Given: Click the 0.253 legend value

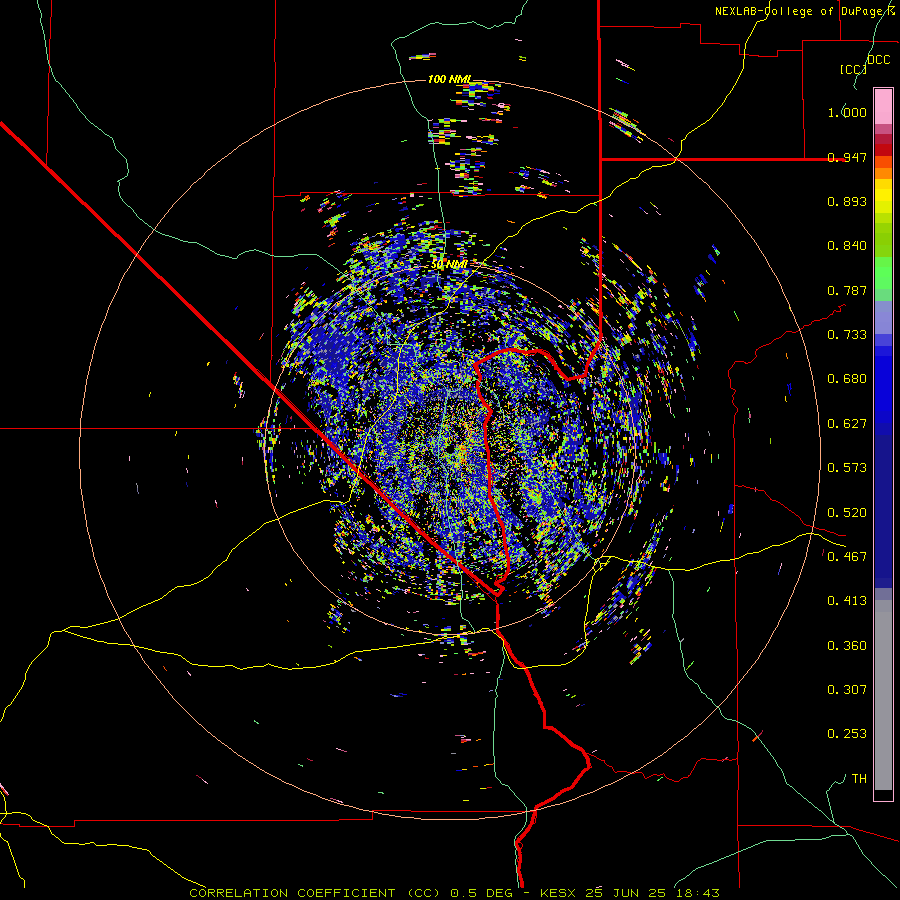Looking at the screenshot, I should [847, 734].
